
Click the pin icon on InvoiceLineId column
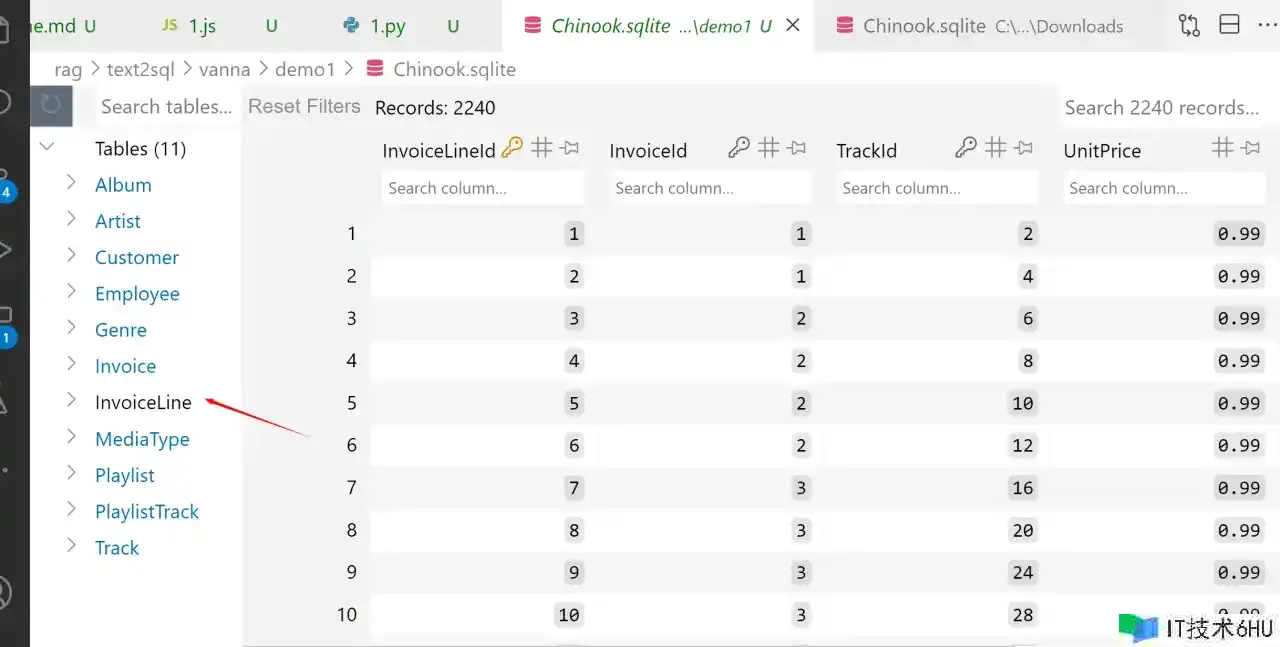[x=570, y=149]
